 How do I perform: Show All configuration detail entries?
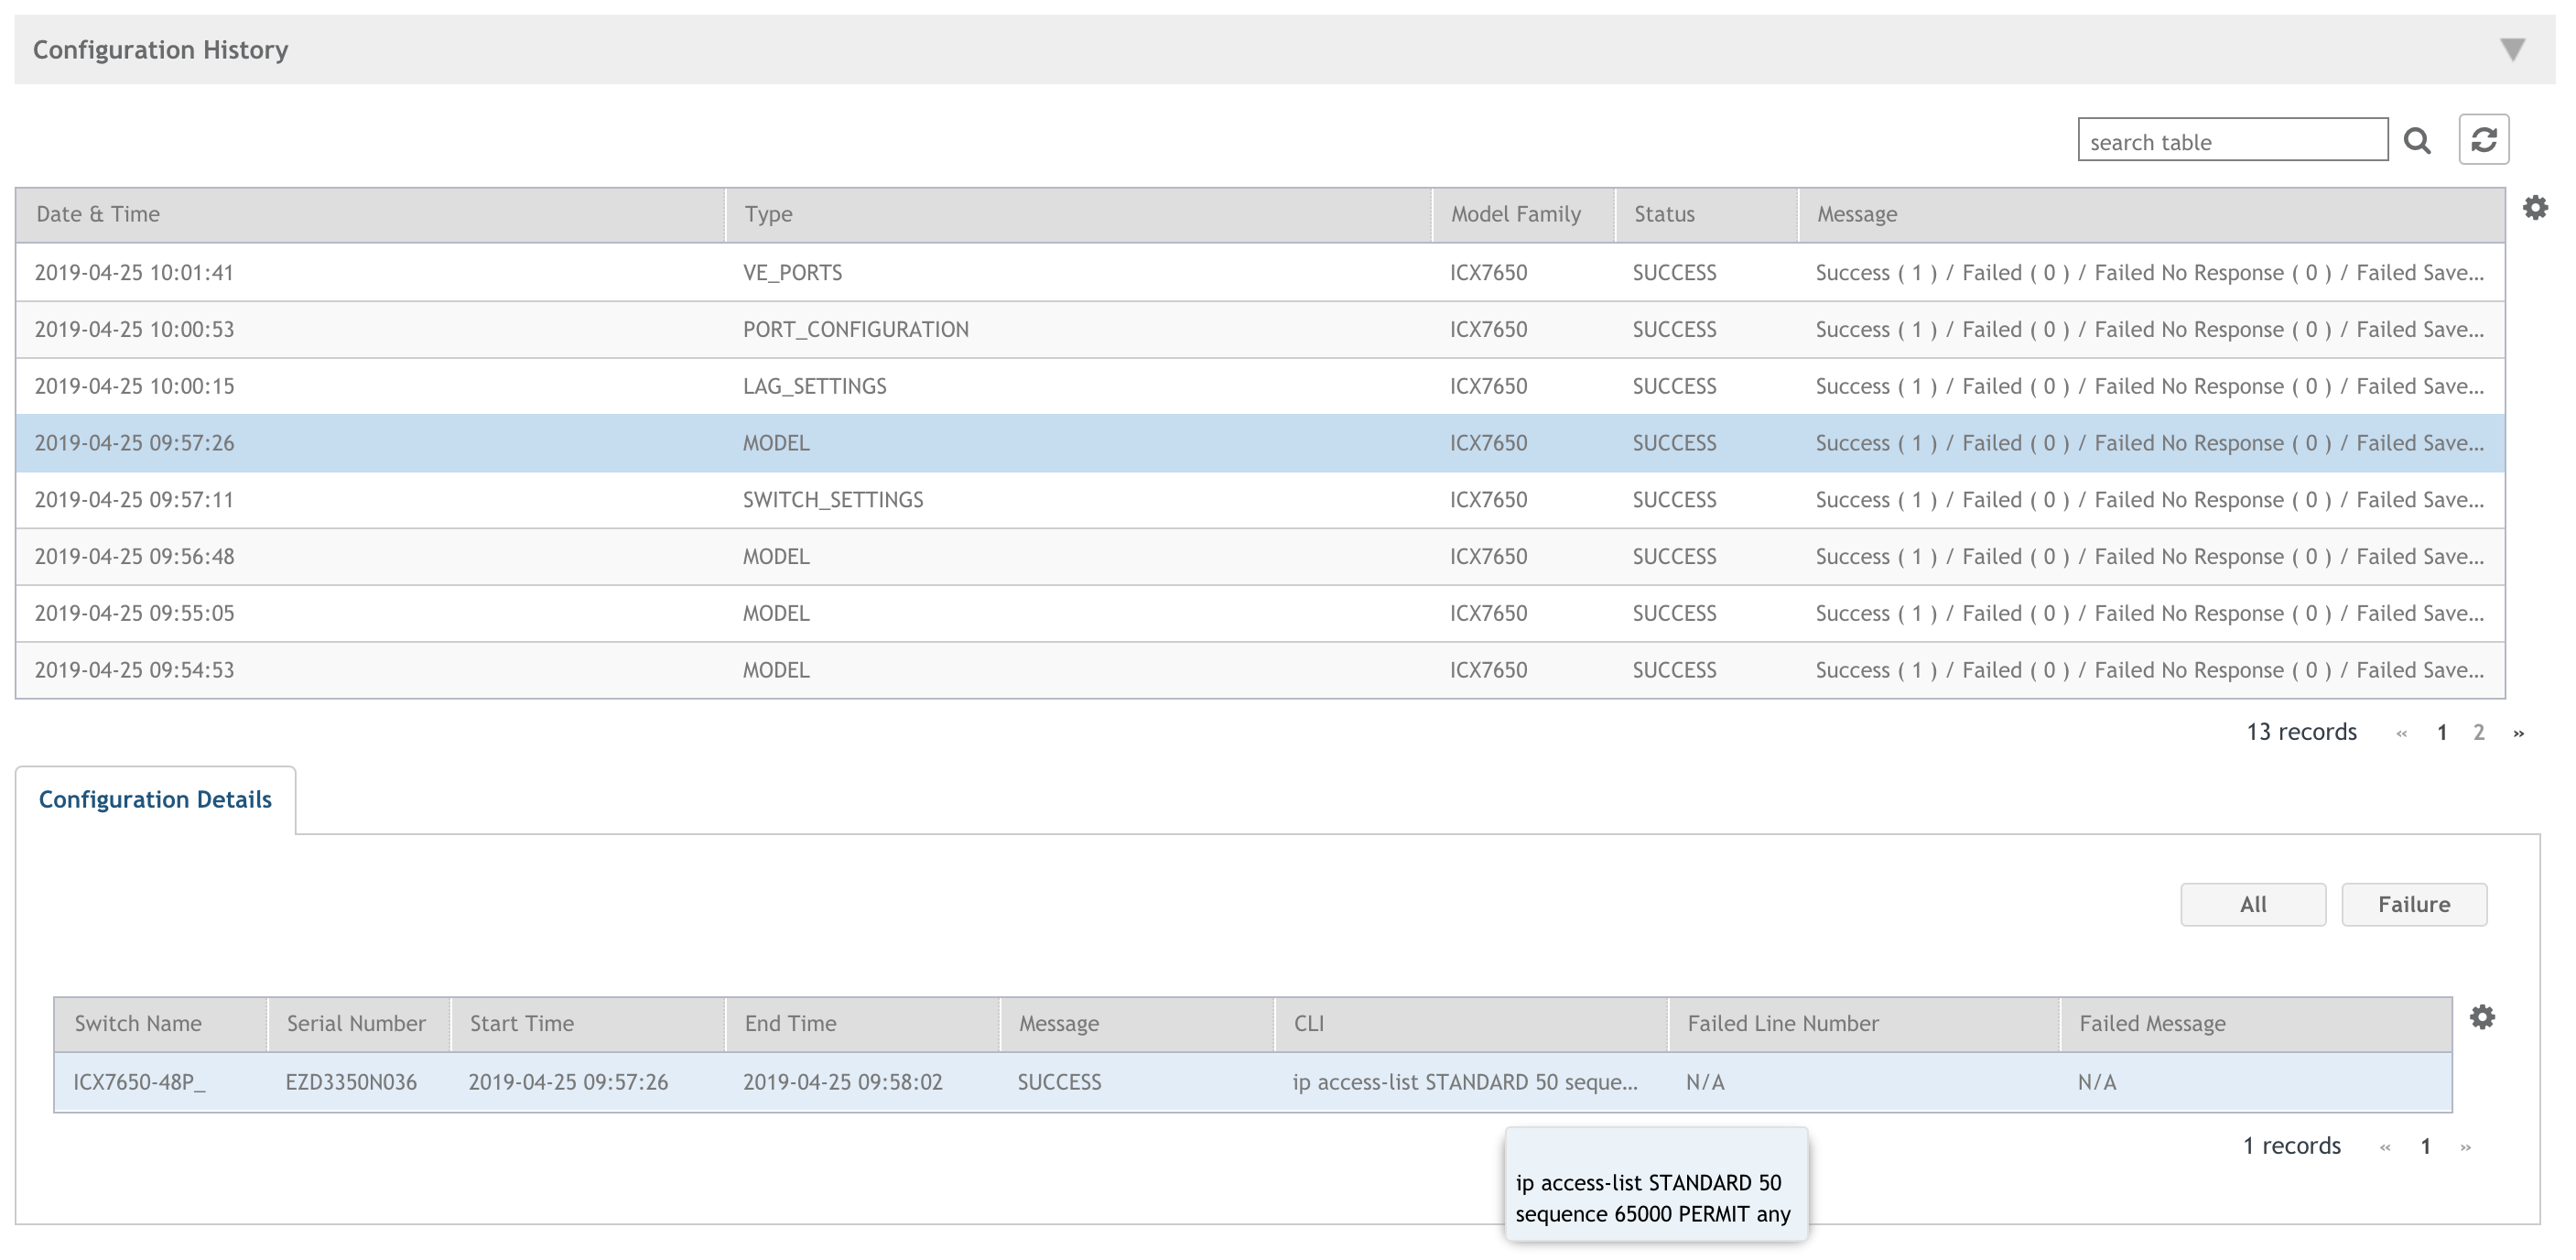[2252, 904]
